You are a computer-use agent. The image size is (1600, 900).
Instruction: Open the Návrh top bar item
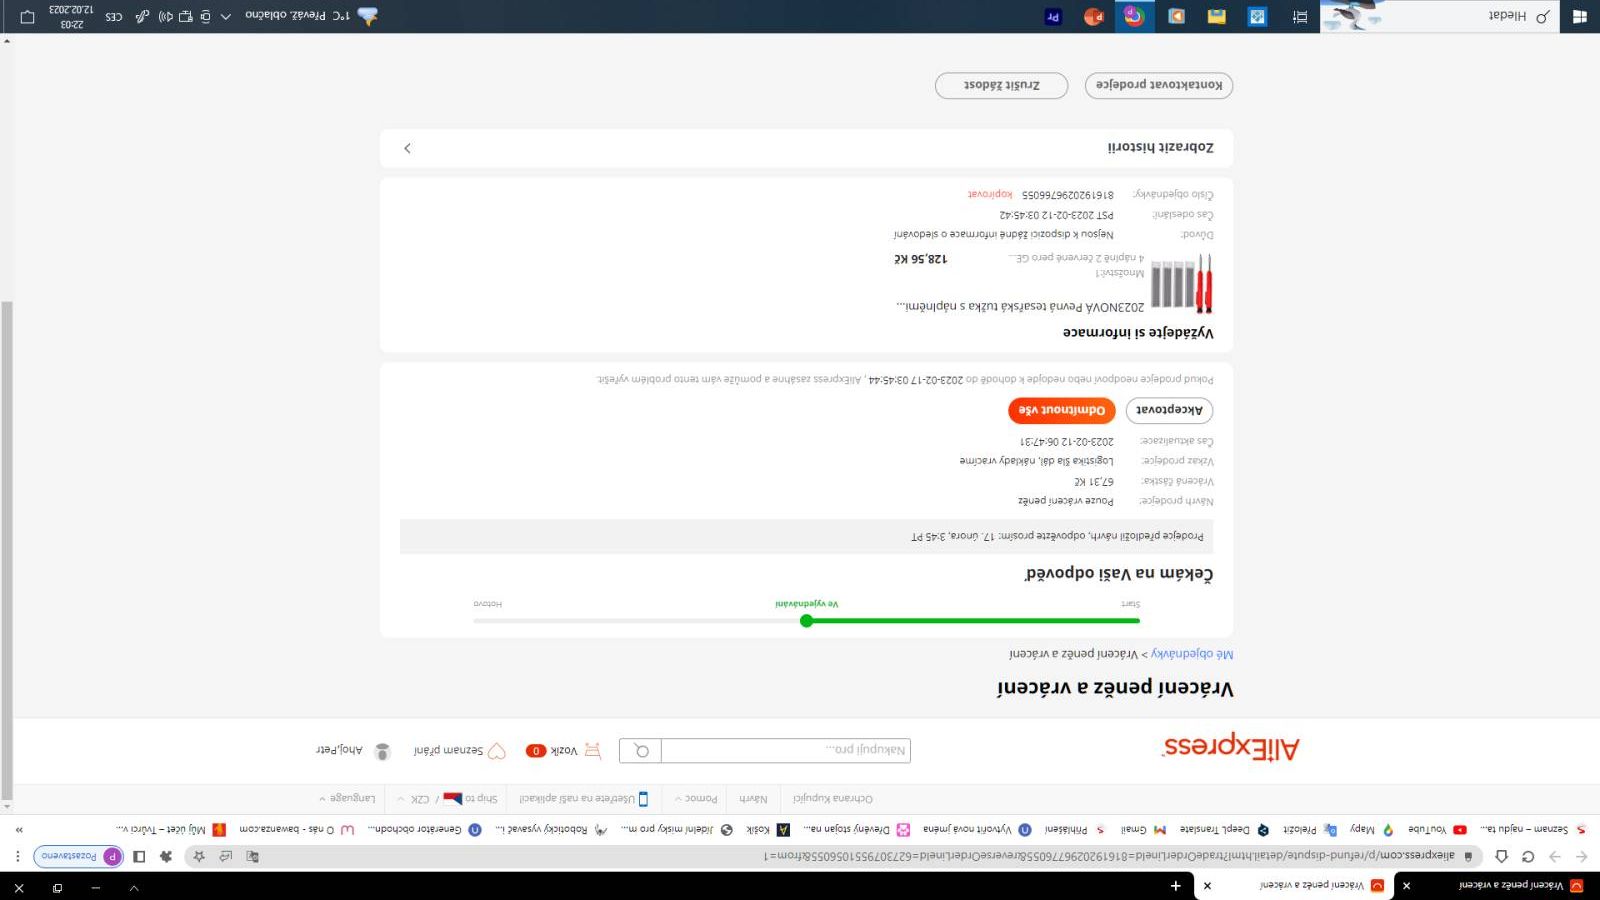click(x=753, y=798)
